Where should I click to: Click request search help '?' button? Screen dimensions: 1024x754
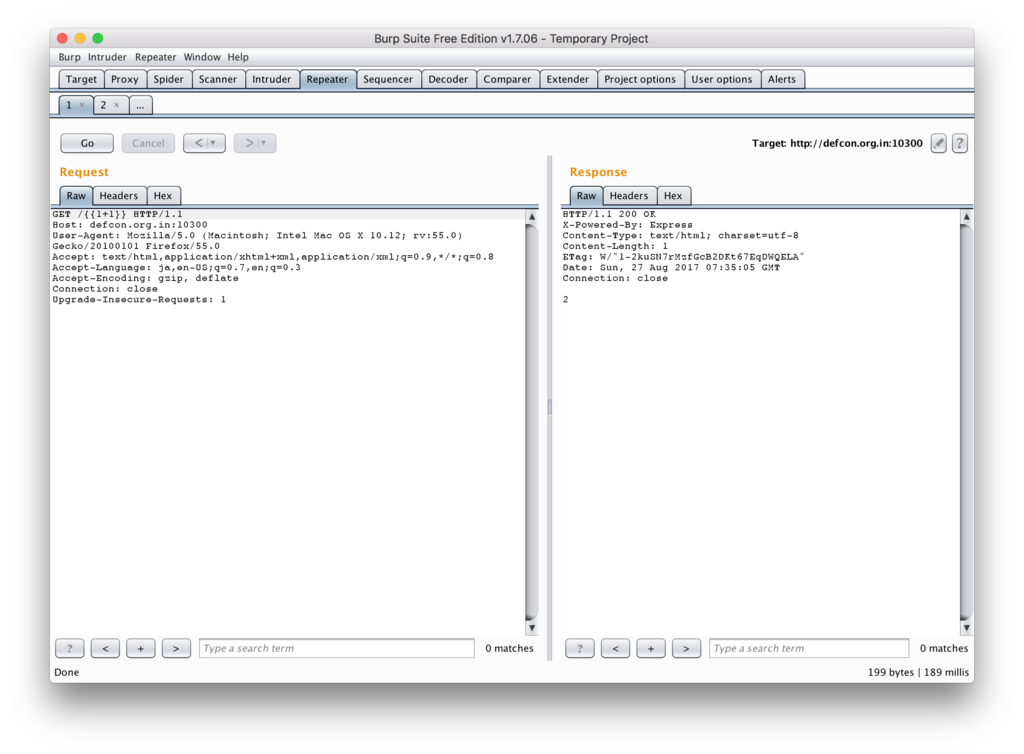(70, 648)
